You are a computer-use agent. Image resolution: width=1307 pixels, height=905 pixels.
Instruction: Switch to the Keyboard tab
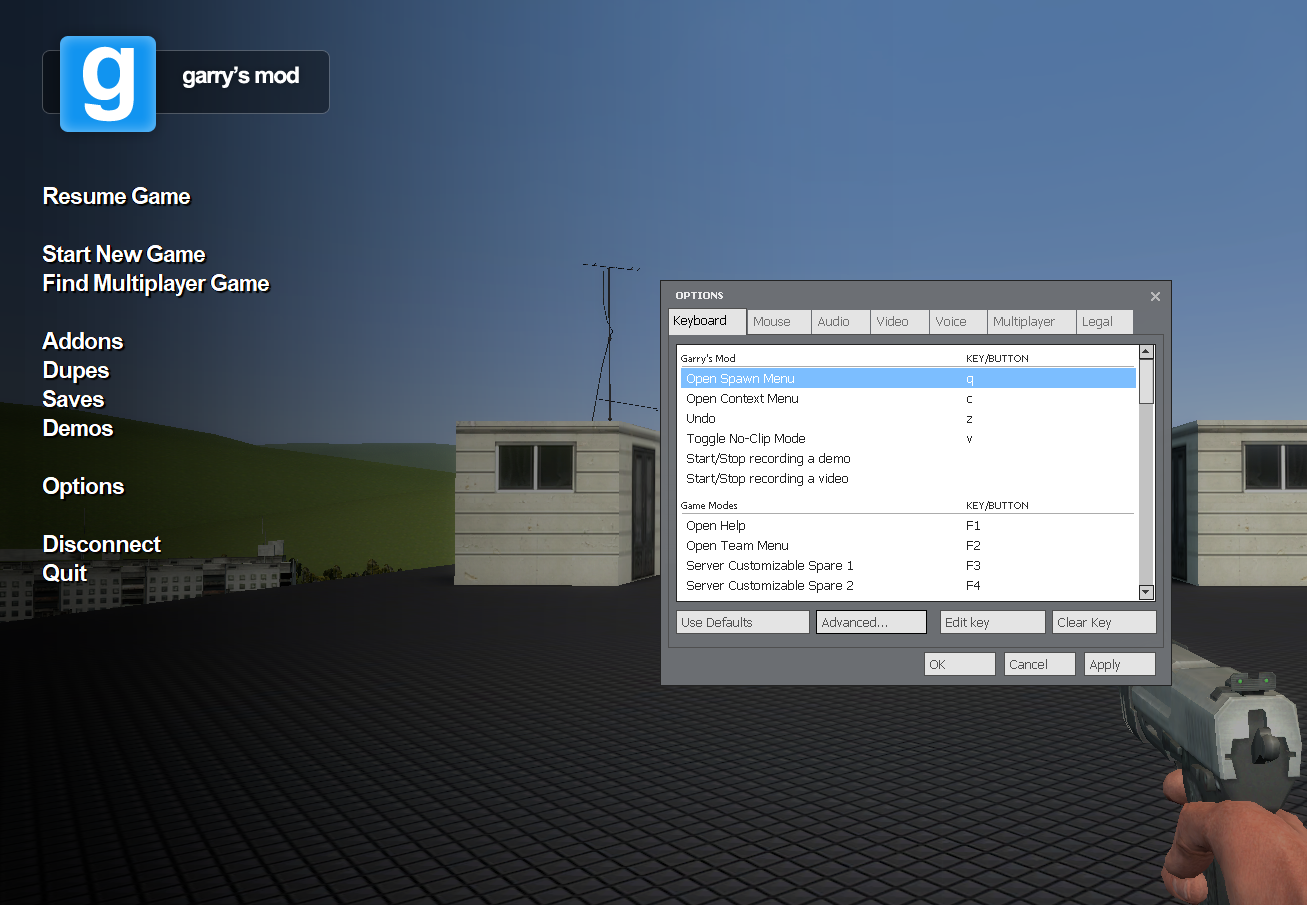click(708, 322)
